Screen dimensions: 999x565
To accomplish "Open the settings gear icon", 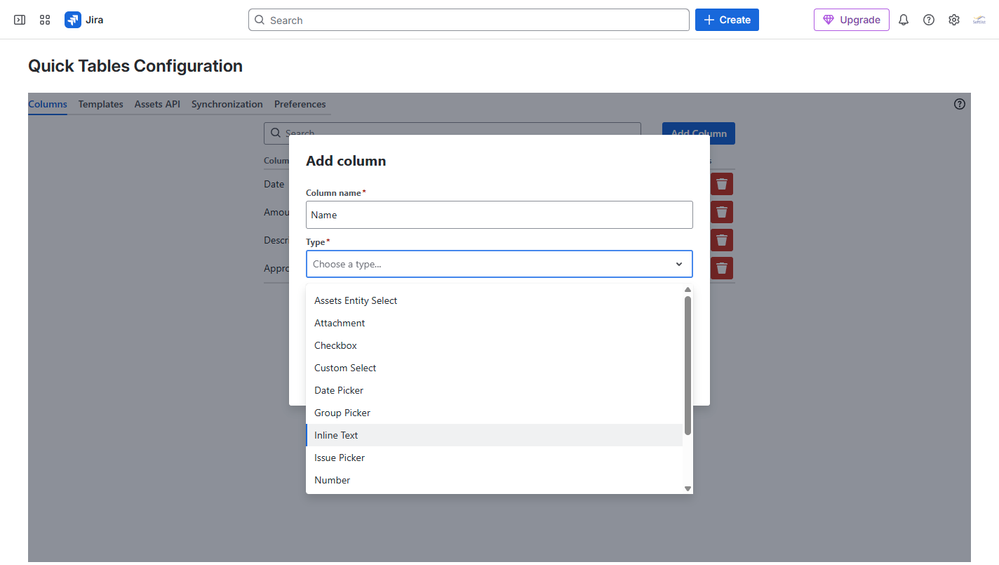I will coord(954,20).
